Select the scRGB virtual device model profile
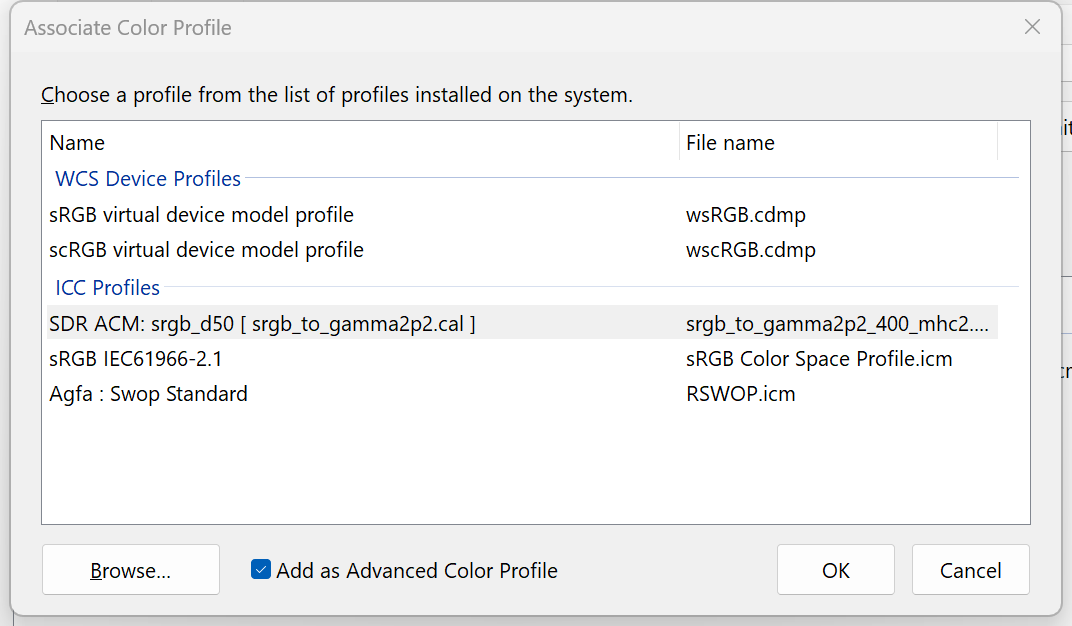This screenshot has height=626, width=1072. 206,250
